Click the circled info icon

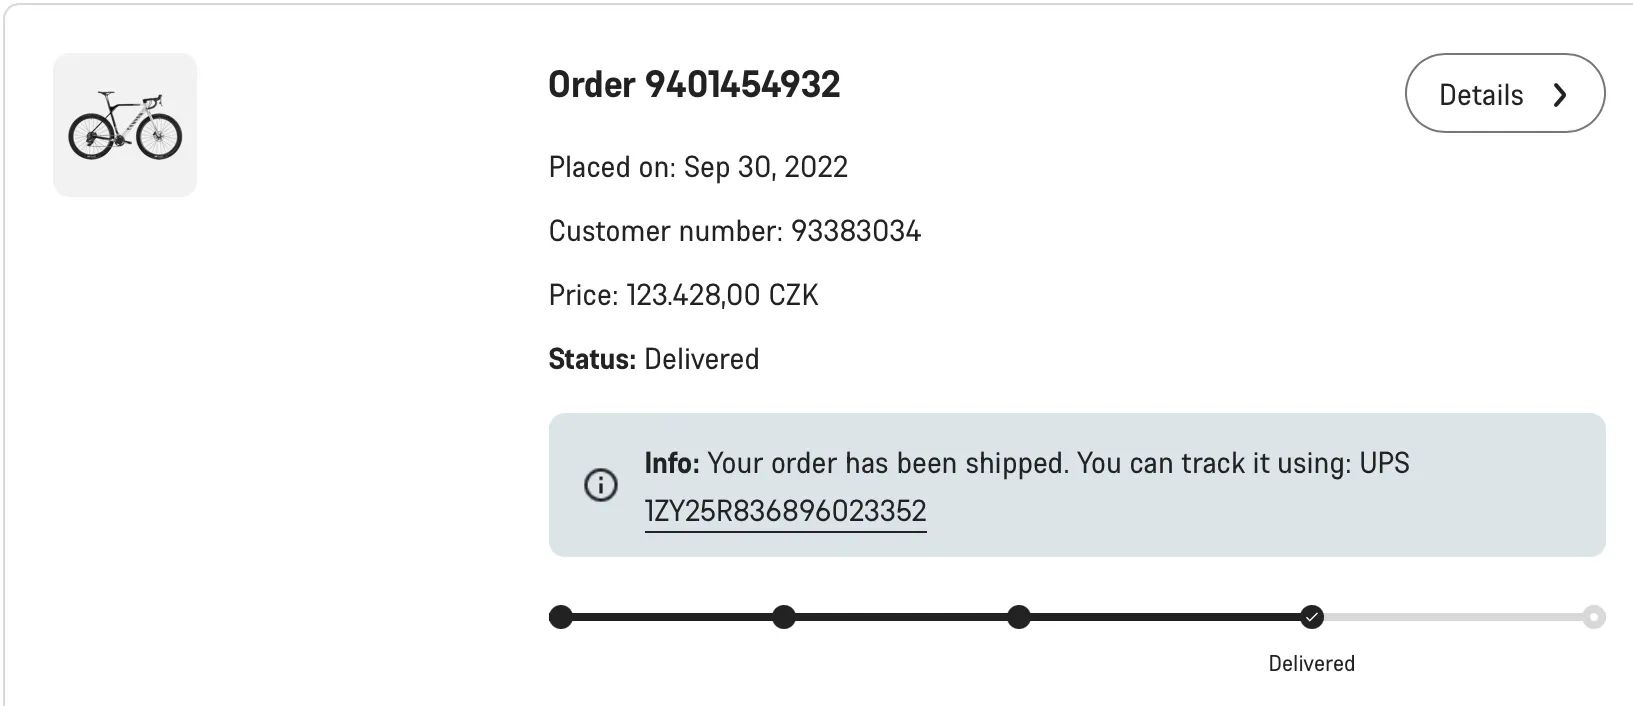pos(600,485)
